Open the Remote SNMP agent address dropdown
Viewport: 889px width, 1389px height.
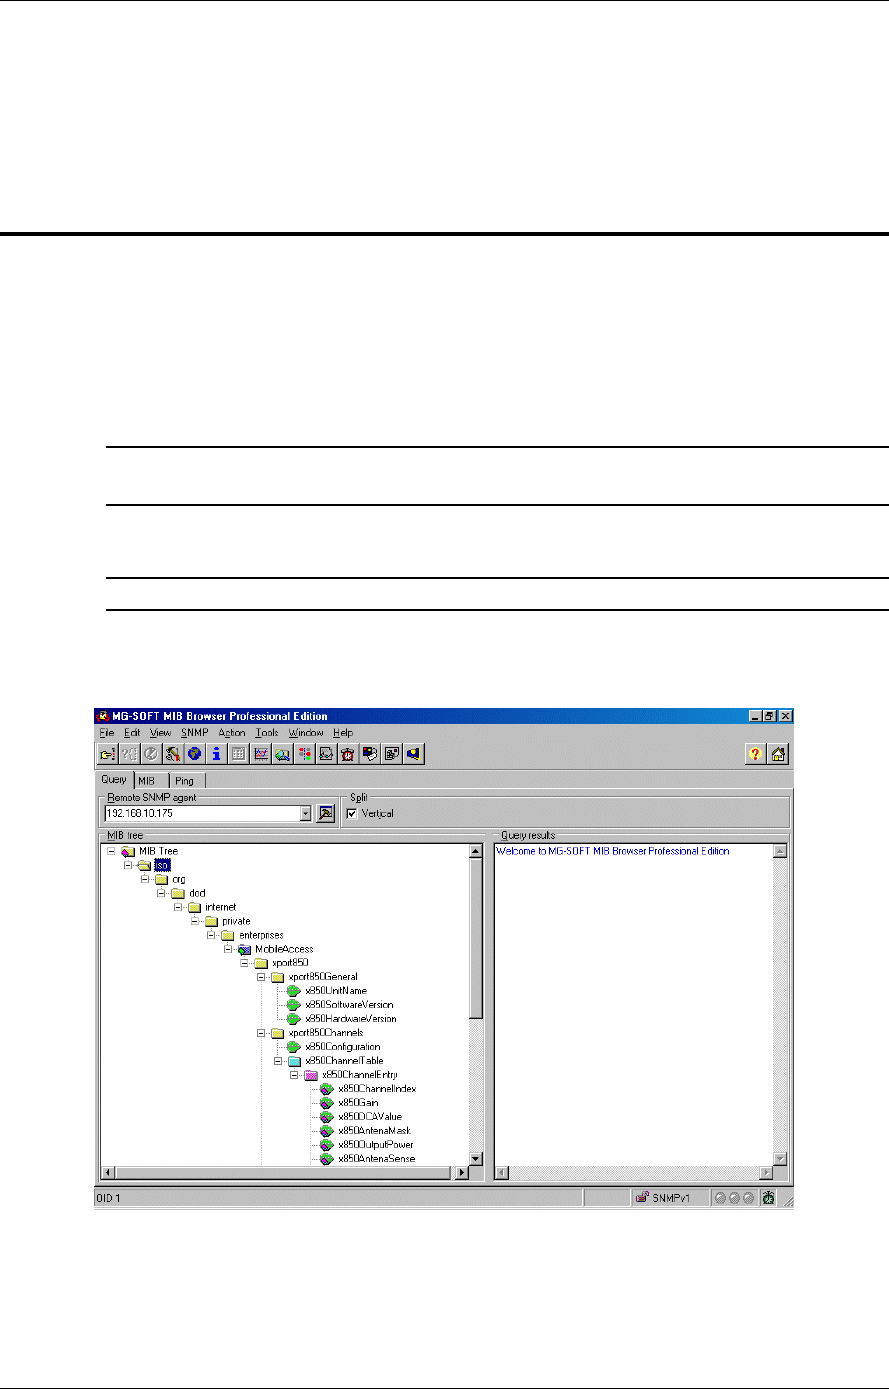pyautogui.click(x=306, y=813)
